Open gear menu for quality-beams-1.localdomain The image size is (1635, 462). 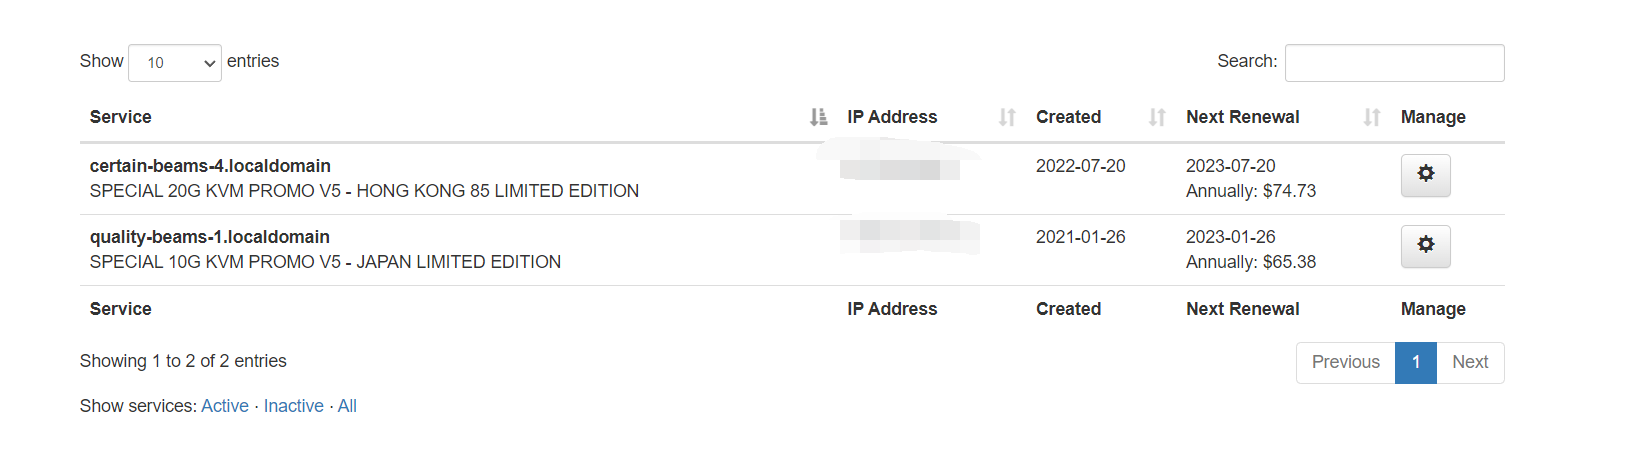[x=1425, y=246]
